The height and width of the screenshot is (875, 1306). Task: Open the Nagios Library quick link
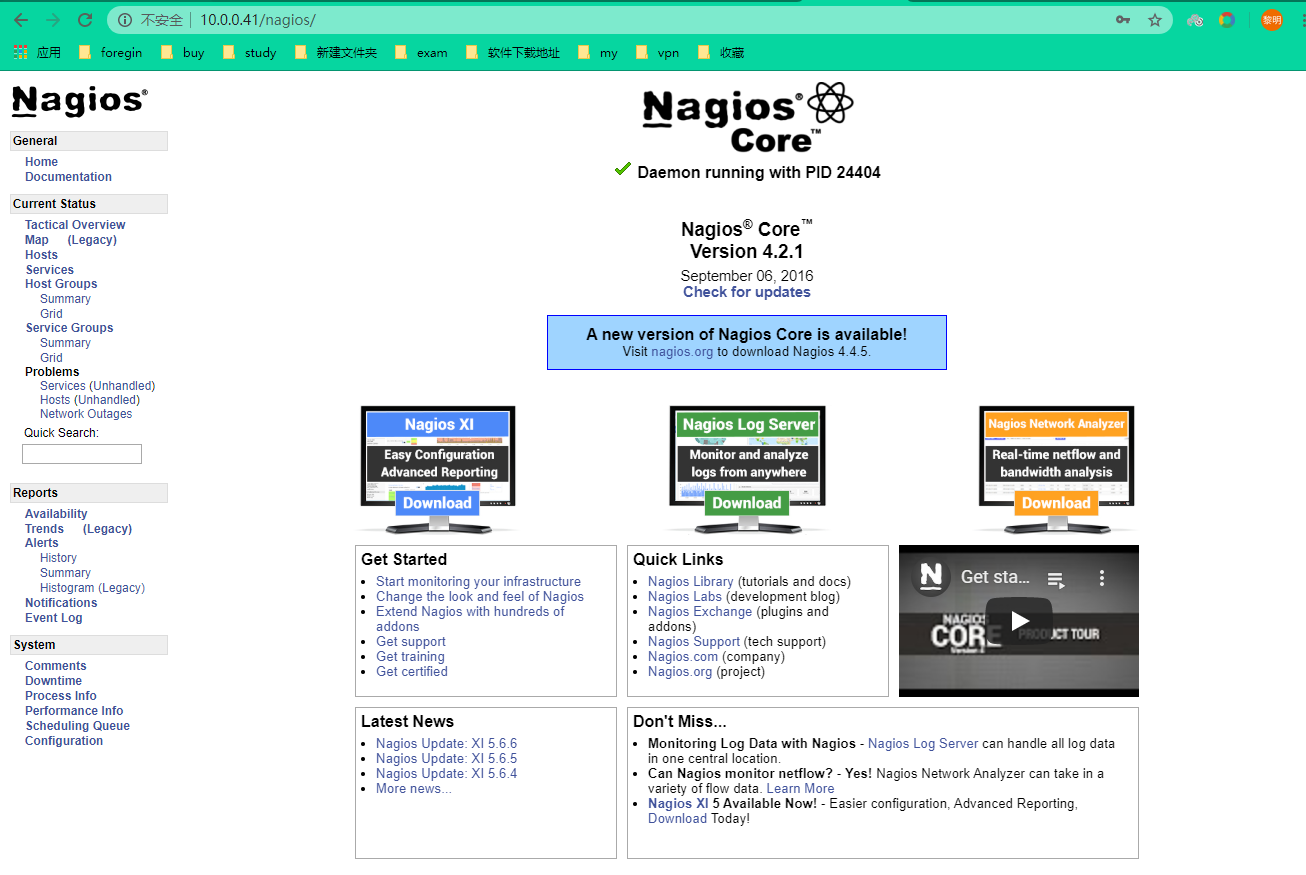[690, 582]
